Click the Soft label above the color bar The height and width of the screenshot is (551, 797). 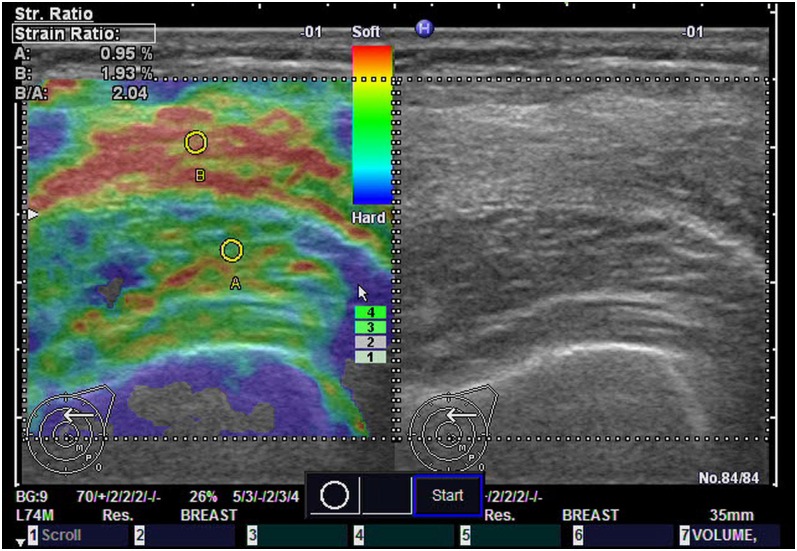(x=365, y=32)
